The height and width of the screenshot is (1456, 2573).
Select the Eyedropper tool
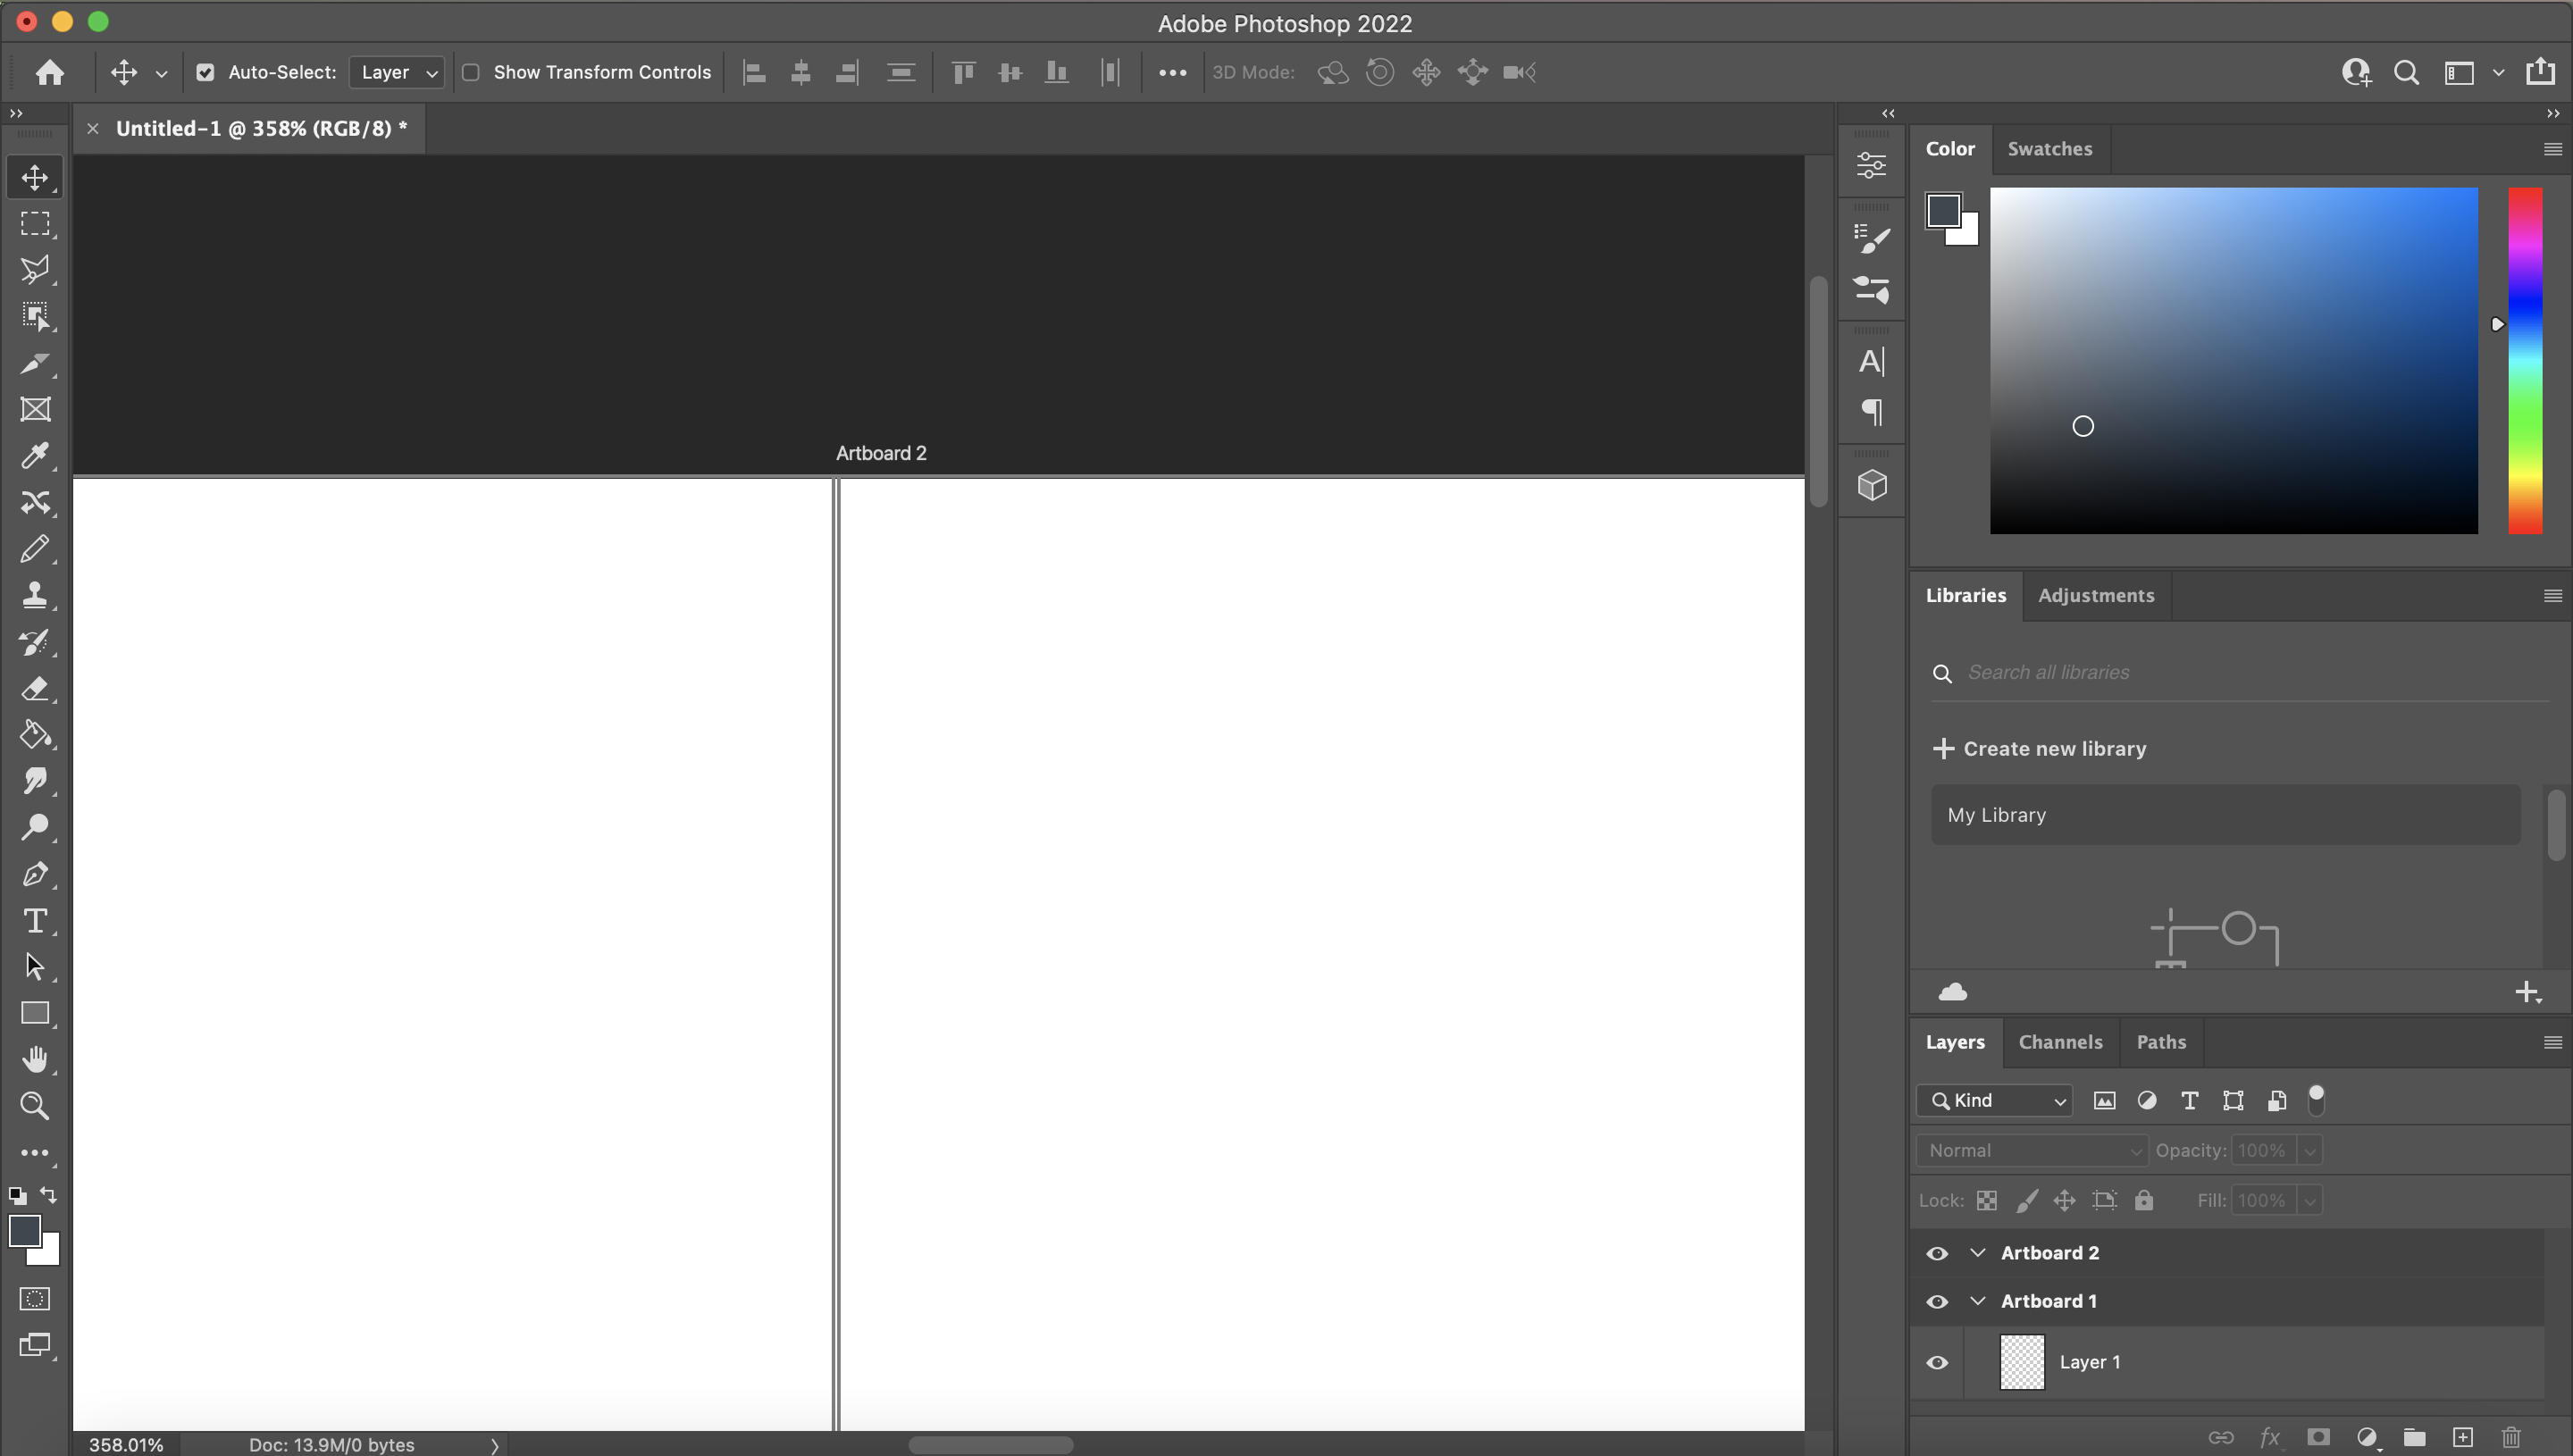click(x=35, y=456)
